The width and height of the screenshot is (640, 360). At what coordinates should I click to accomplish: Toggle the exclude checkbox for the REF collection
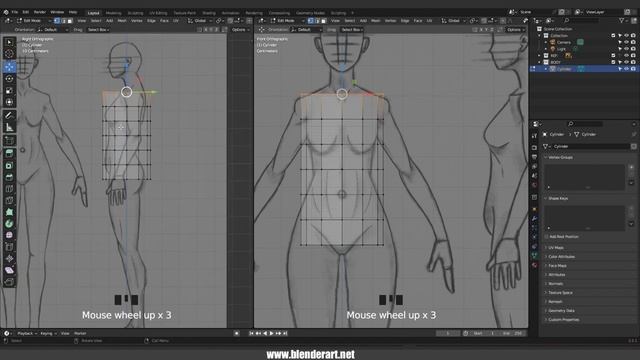[x=613, y=56]
